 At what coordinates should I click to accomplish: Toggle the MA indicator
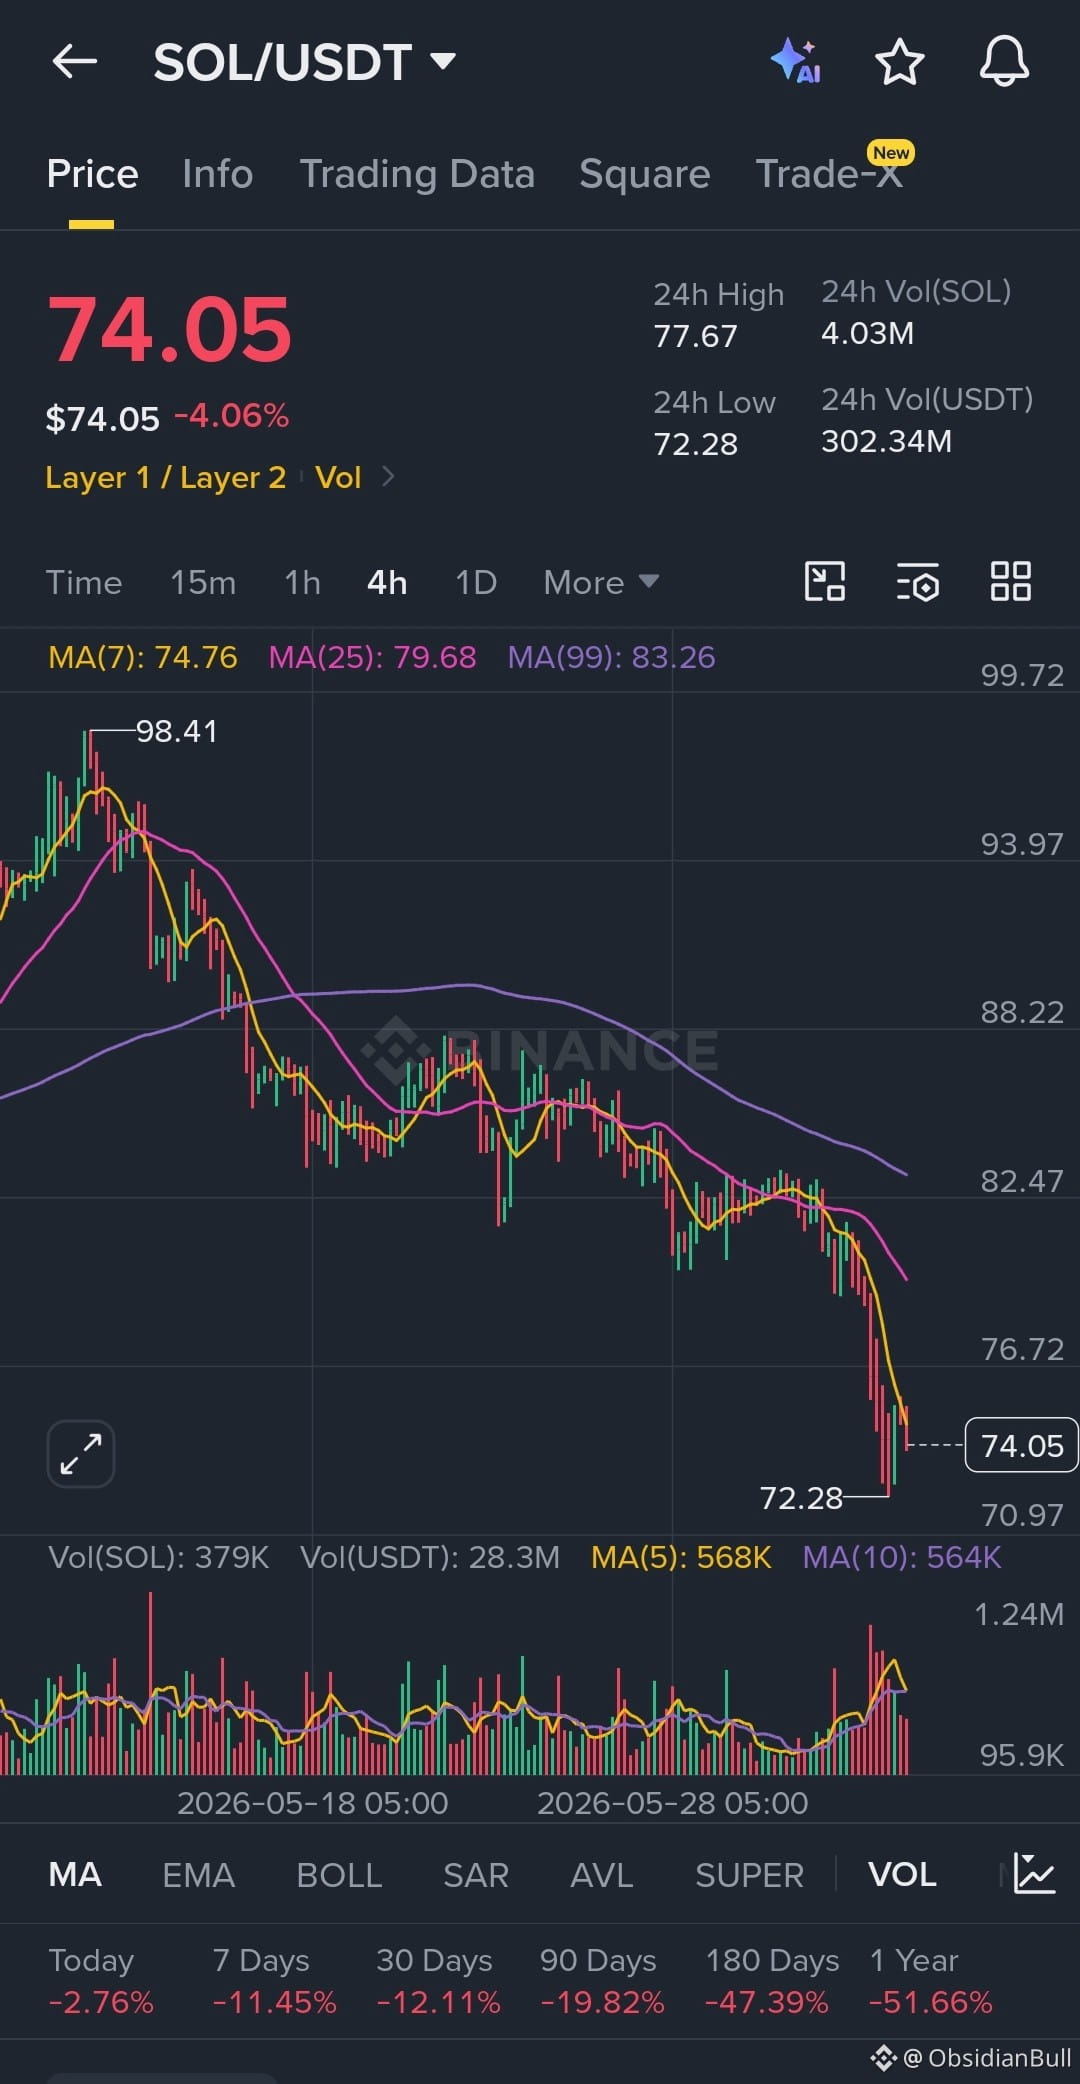click(x=75, y=1874)
